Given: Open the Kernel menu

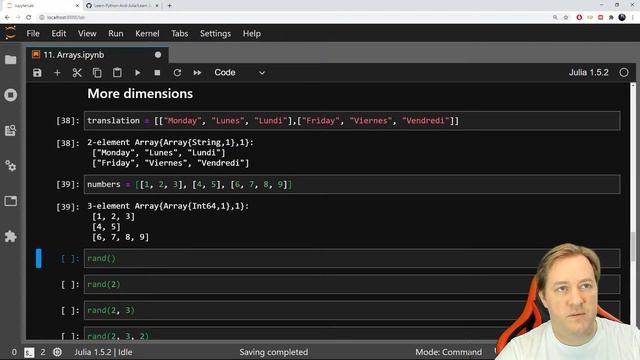Looking at the screenshot, I should 147,33.
